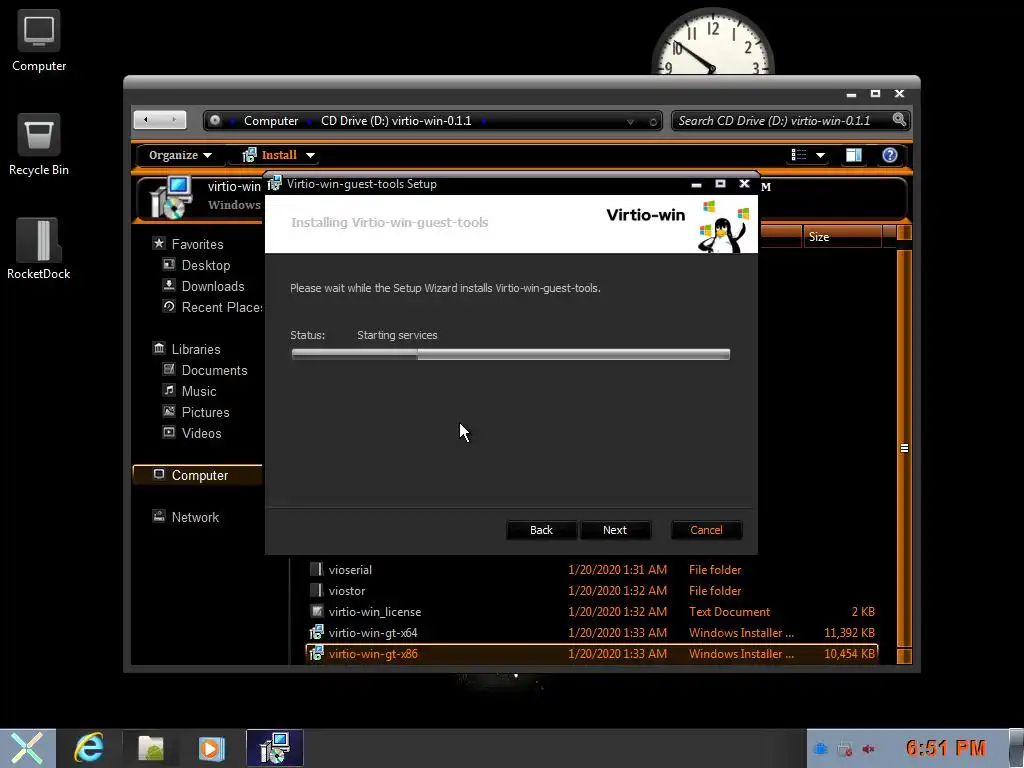Click the Install icon in the Explorer toolbar
Screen dimensions: 1024x768
(x=249, y=155)
